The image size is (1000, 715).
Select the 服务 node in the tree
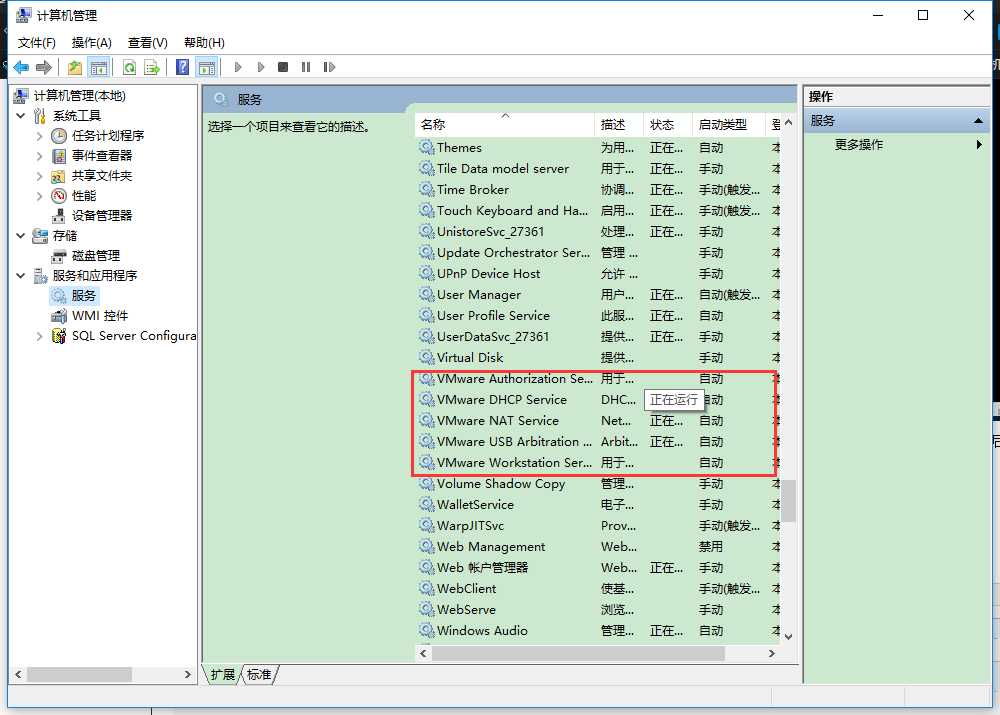click(x=84, y=295)
